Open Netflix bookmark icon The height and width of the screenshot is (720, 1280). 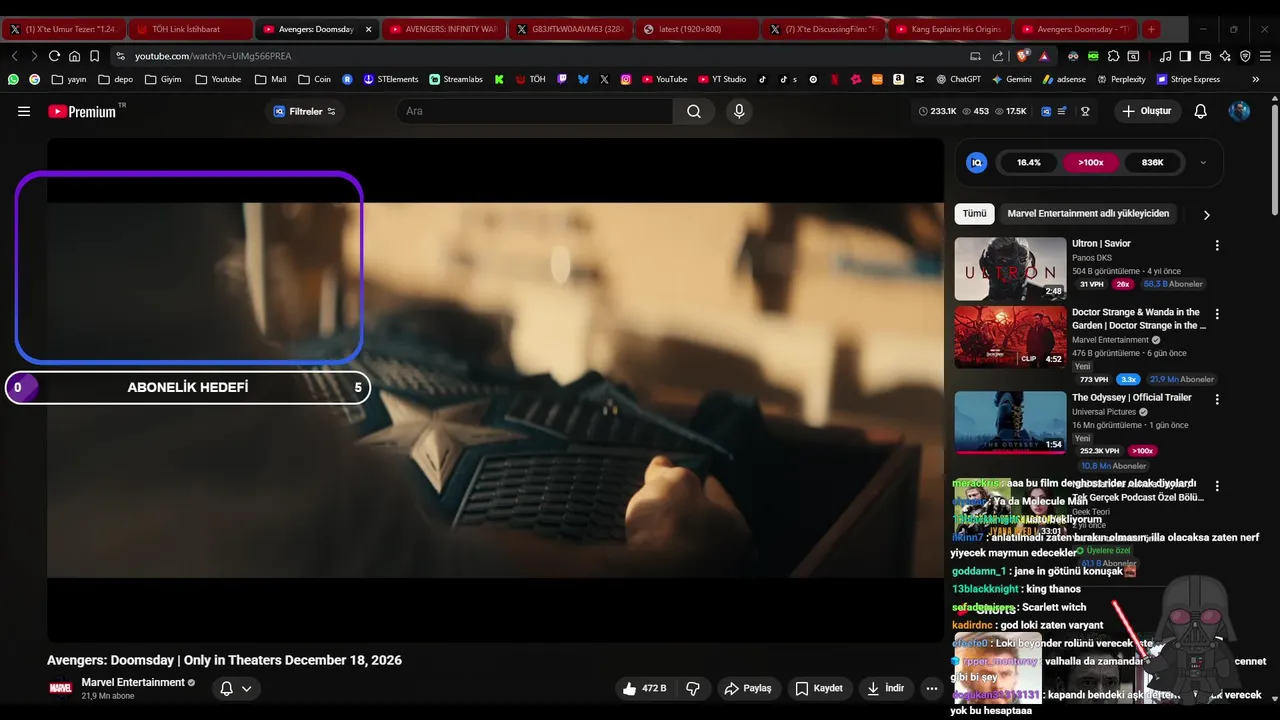834,79
